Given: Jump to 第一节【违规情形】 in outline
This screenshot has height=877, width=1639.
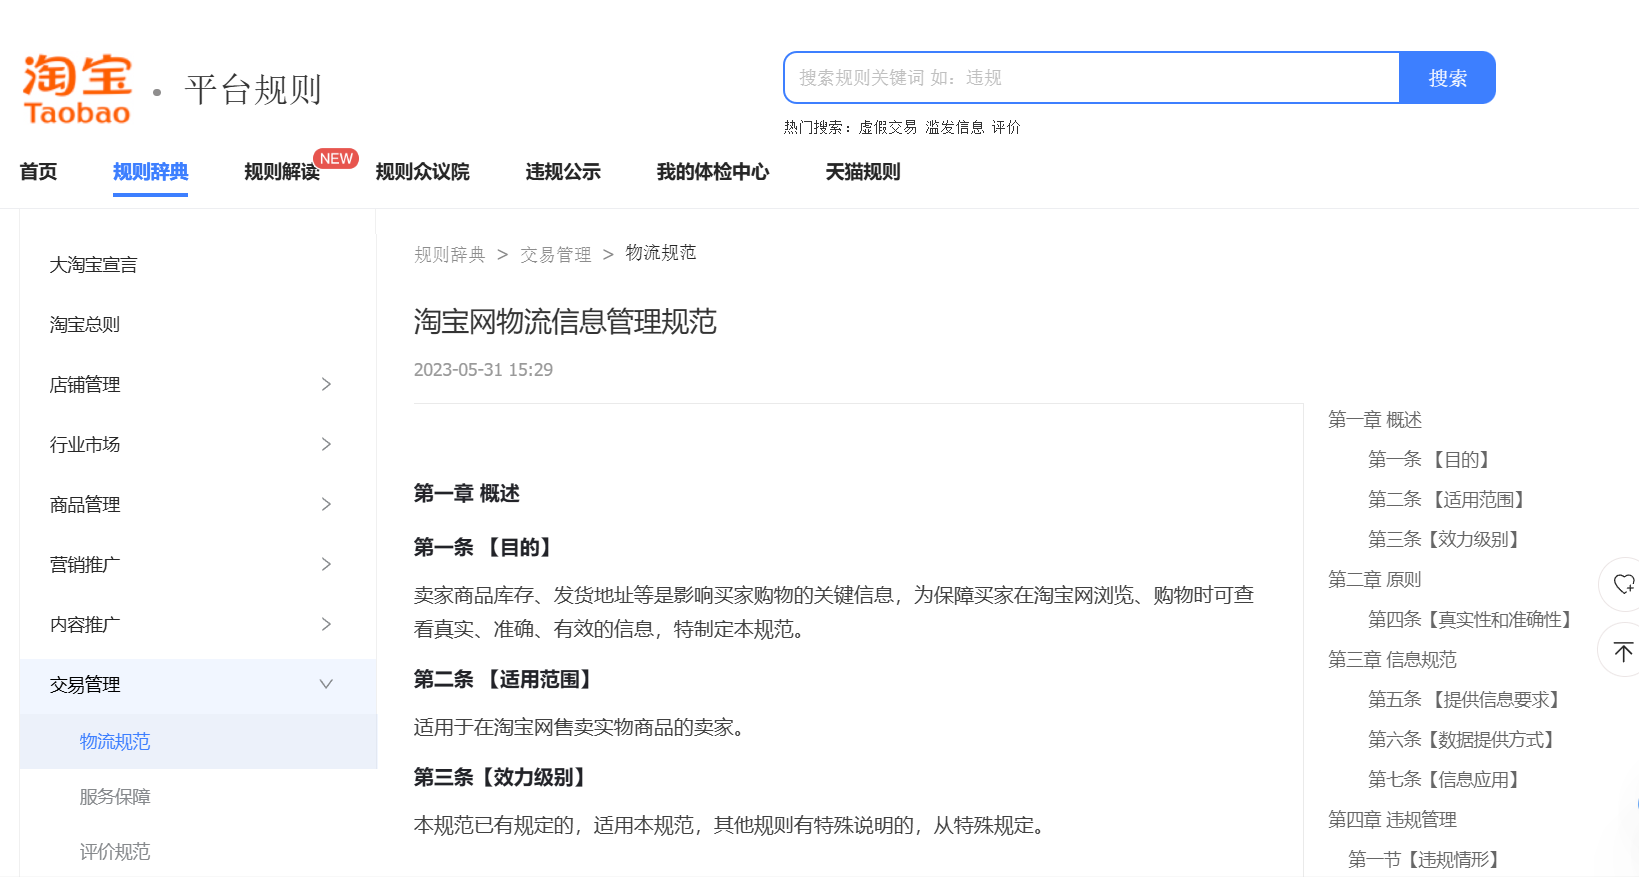Looking at the screenshot, I should tap(1427, 860).
